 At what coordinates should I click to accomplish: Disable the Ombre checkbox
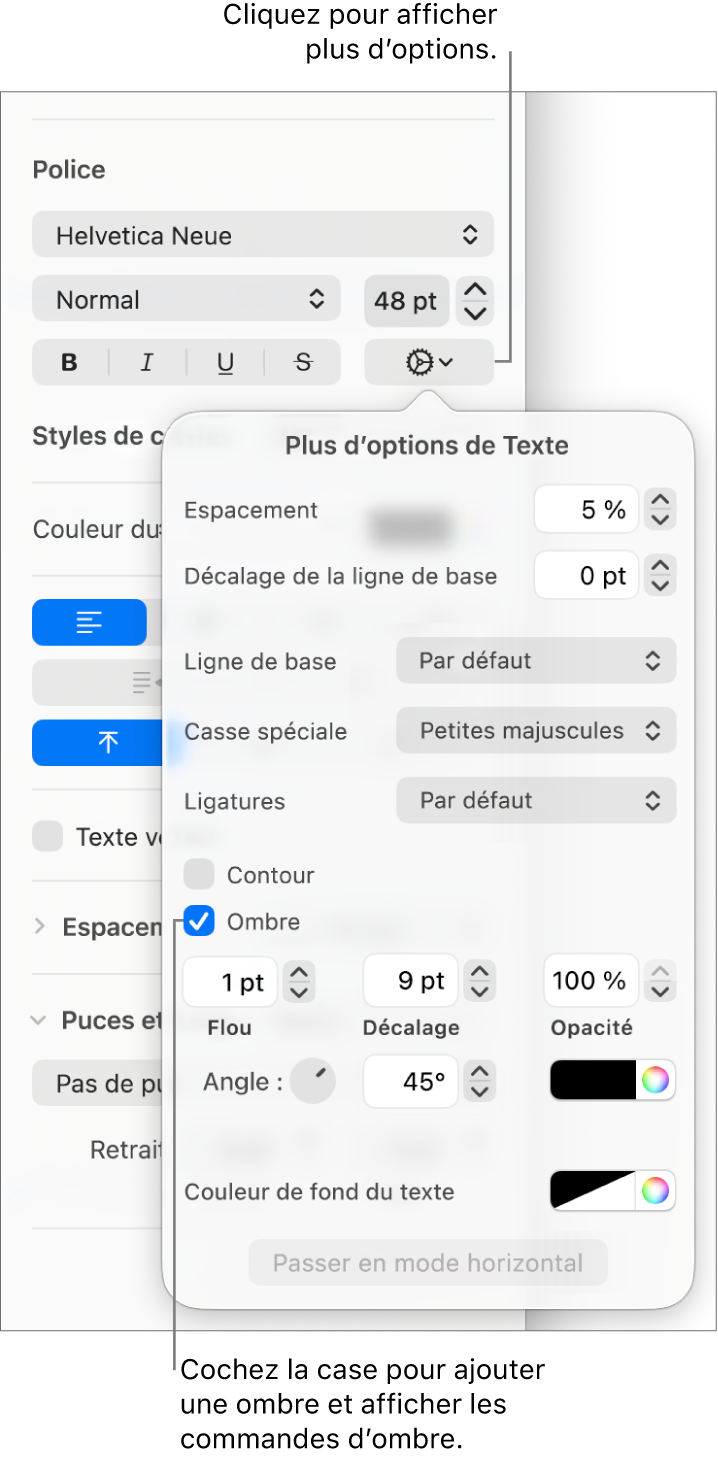tap(199, 921)
